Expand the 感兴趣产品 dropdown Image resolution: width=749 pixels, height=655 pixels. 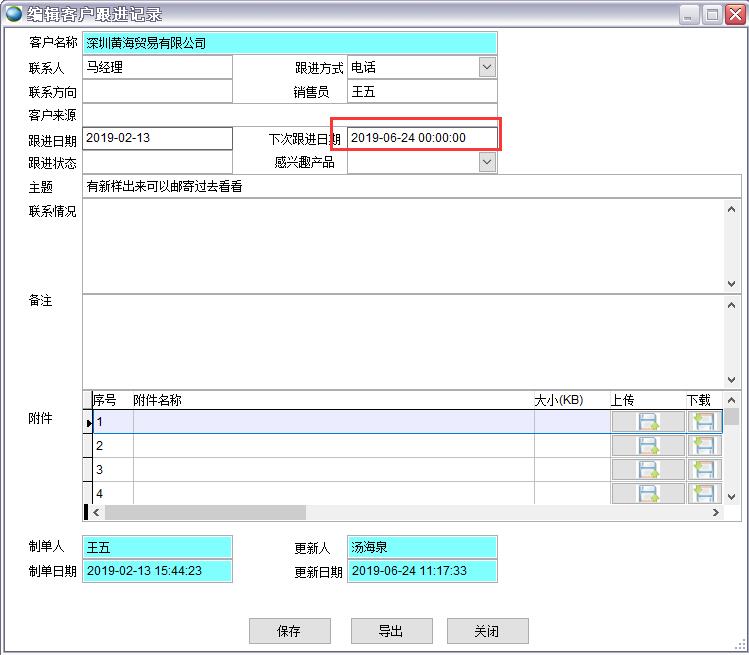click(487, 162)
